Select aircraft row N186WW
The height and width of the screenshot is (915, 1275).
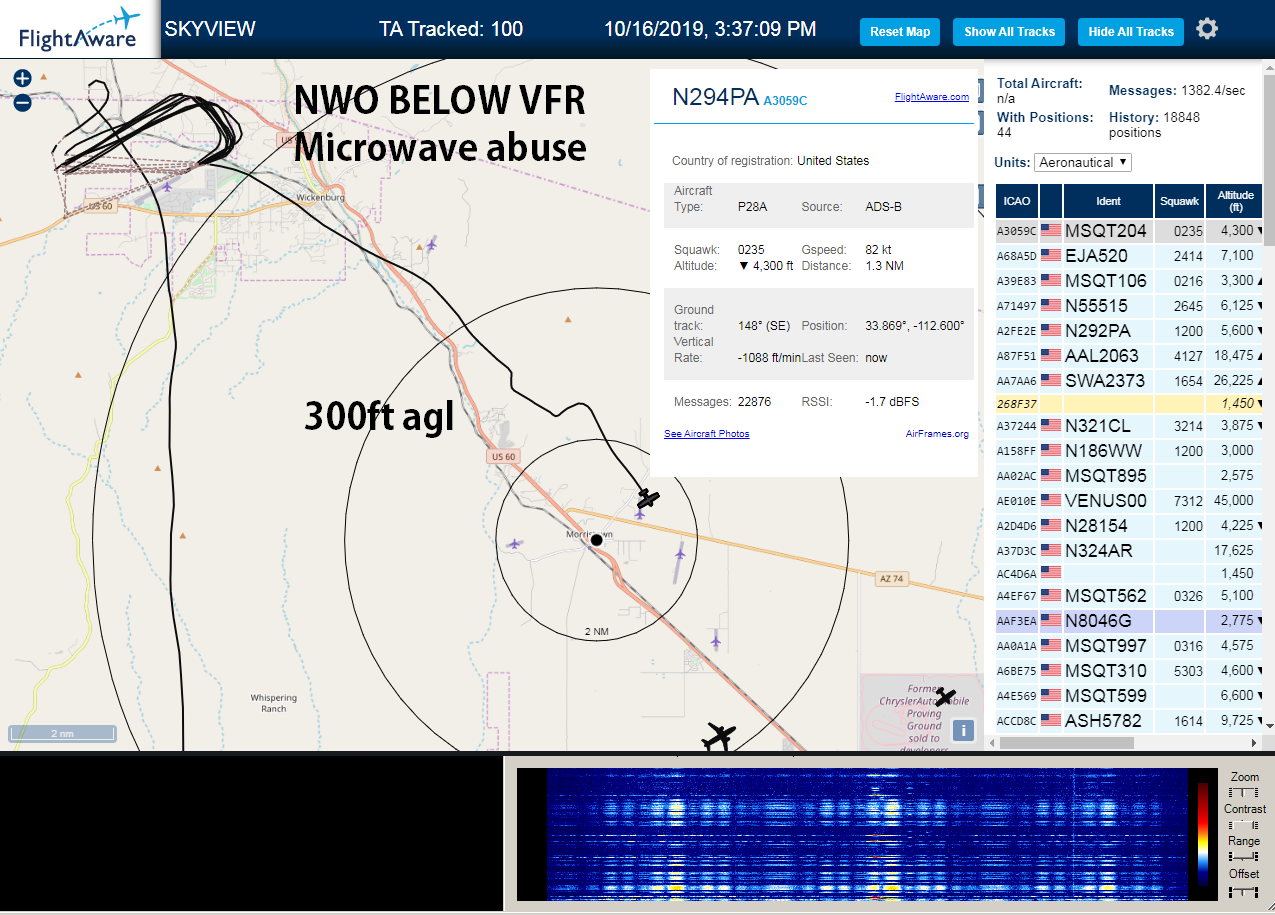coord(1130,450)
